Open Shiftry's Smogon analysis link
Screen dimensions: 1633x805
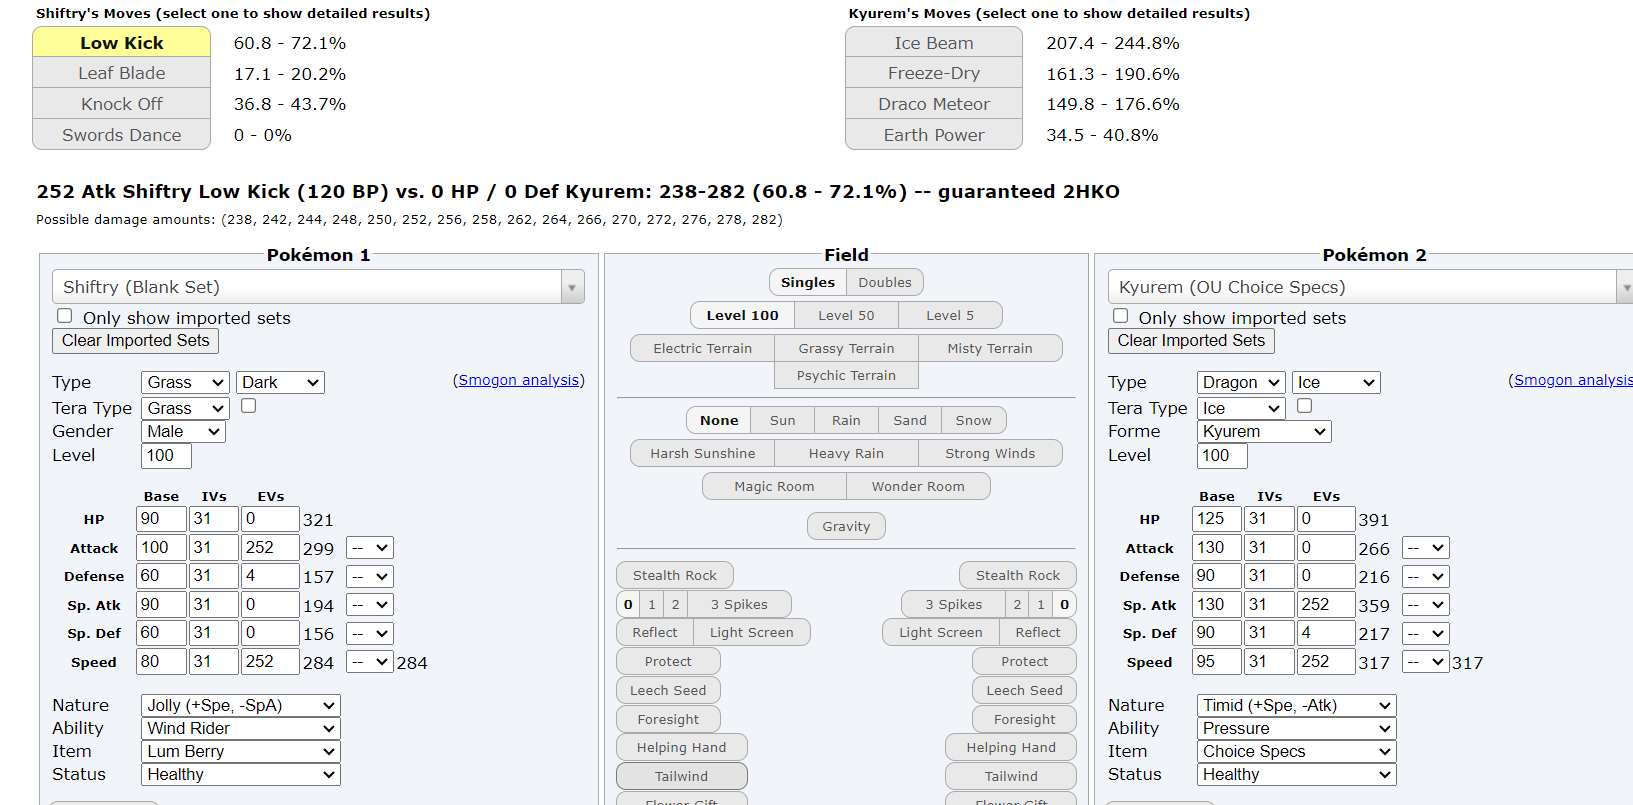(519, 380)
